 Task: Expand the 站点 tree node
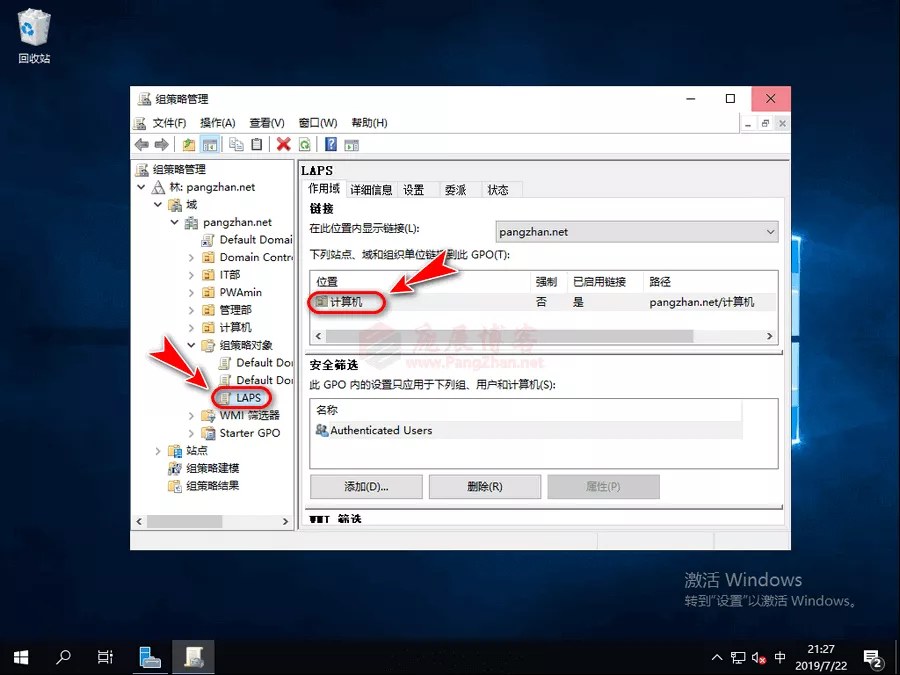(158, 451)
